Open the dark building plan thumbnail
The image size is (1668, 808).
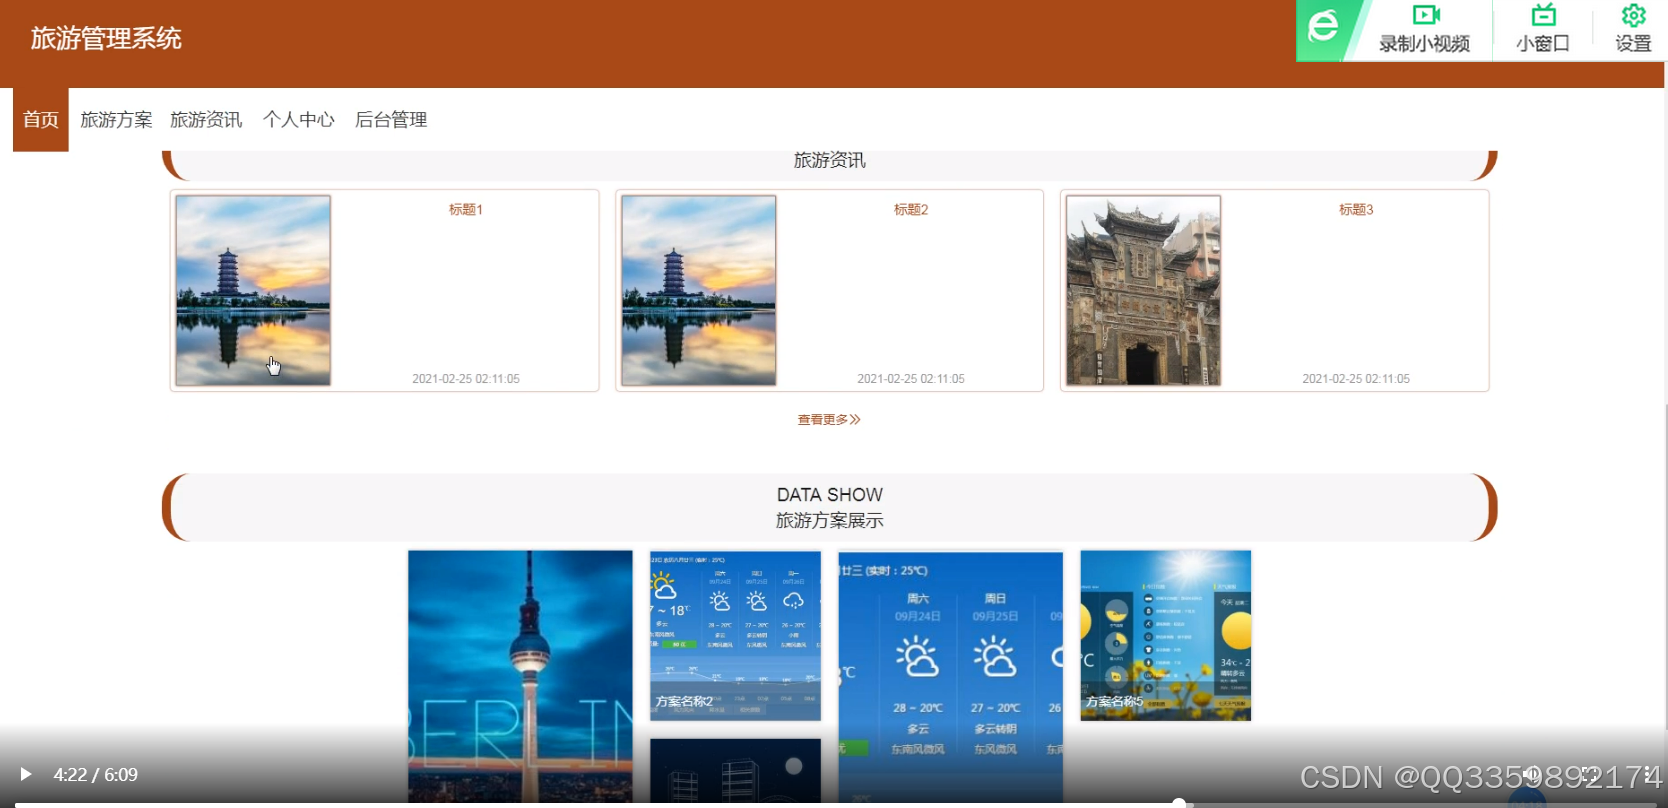[x=735, y=771]
